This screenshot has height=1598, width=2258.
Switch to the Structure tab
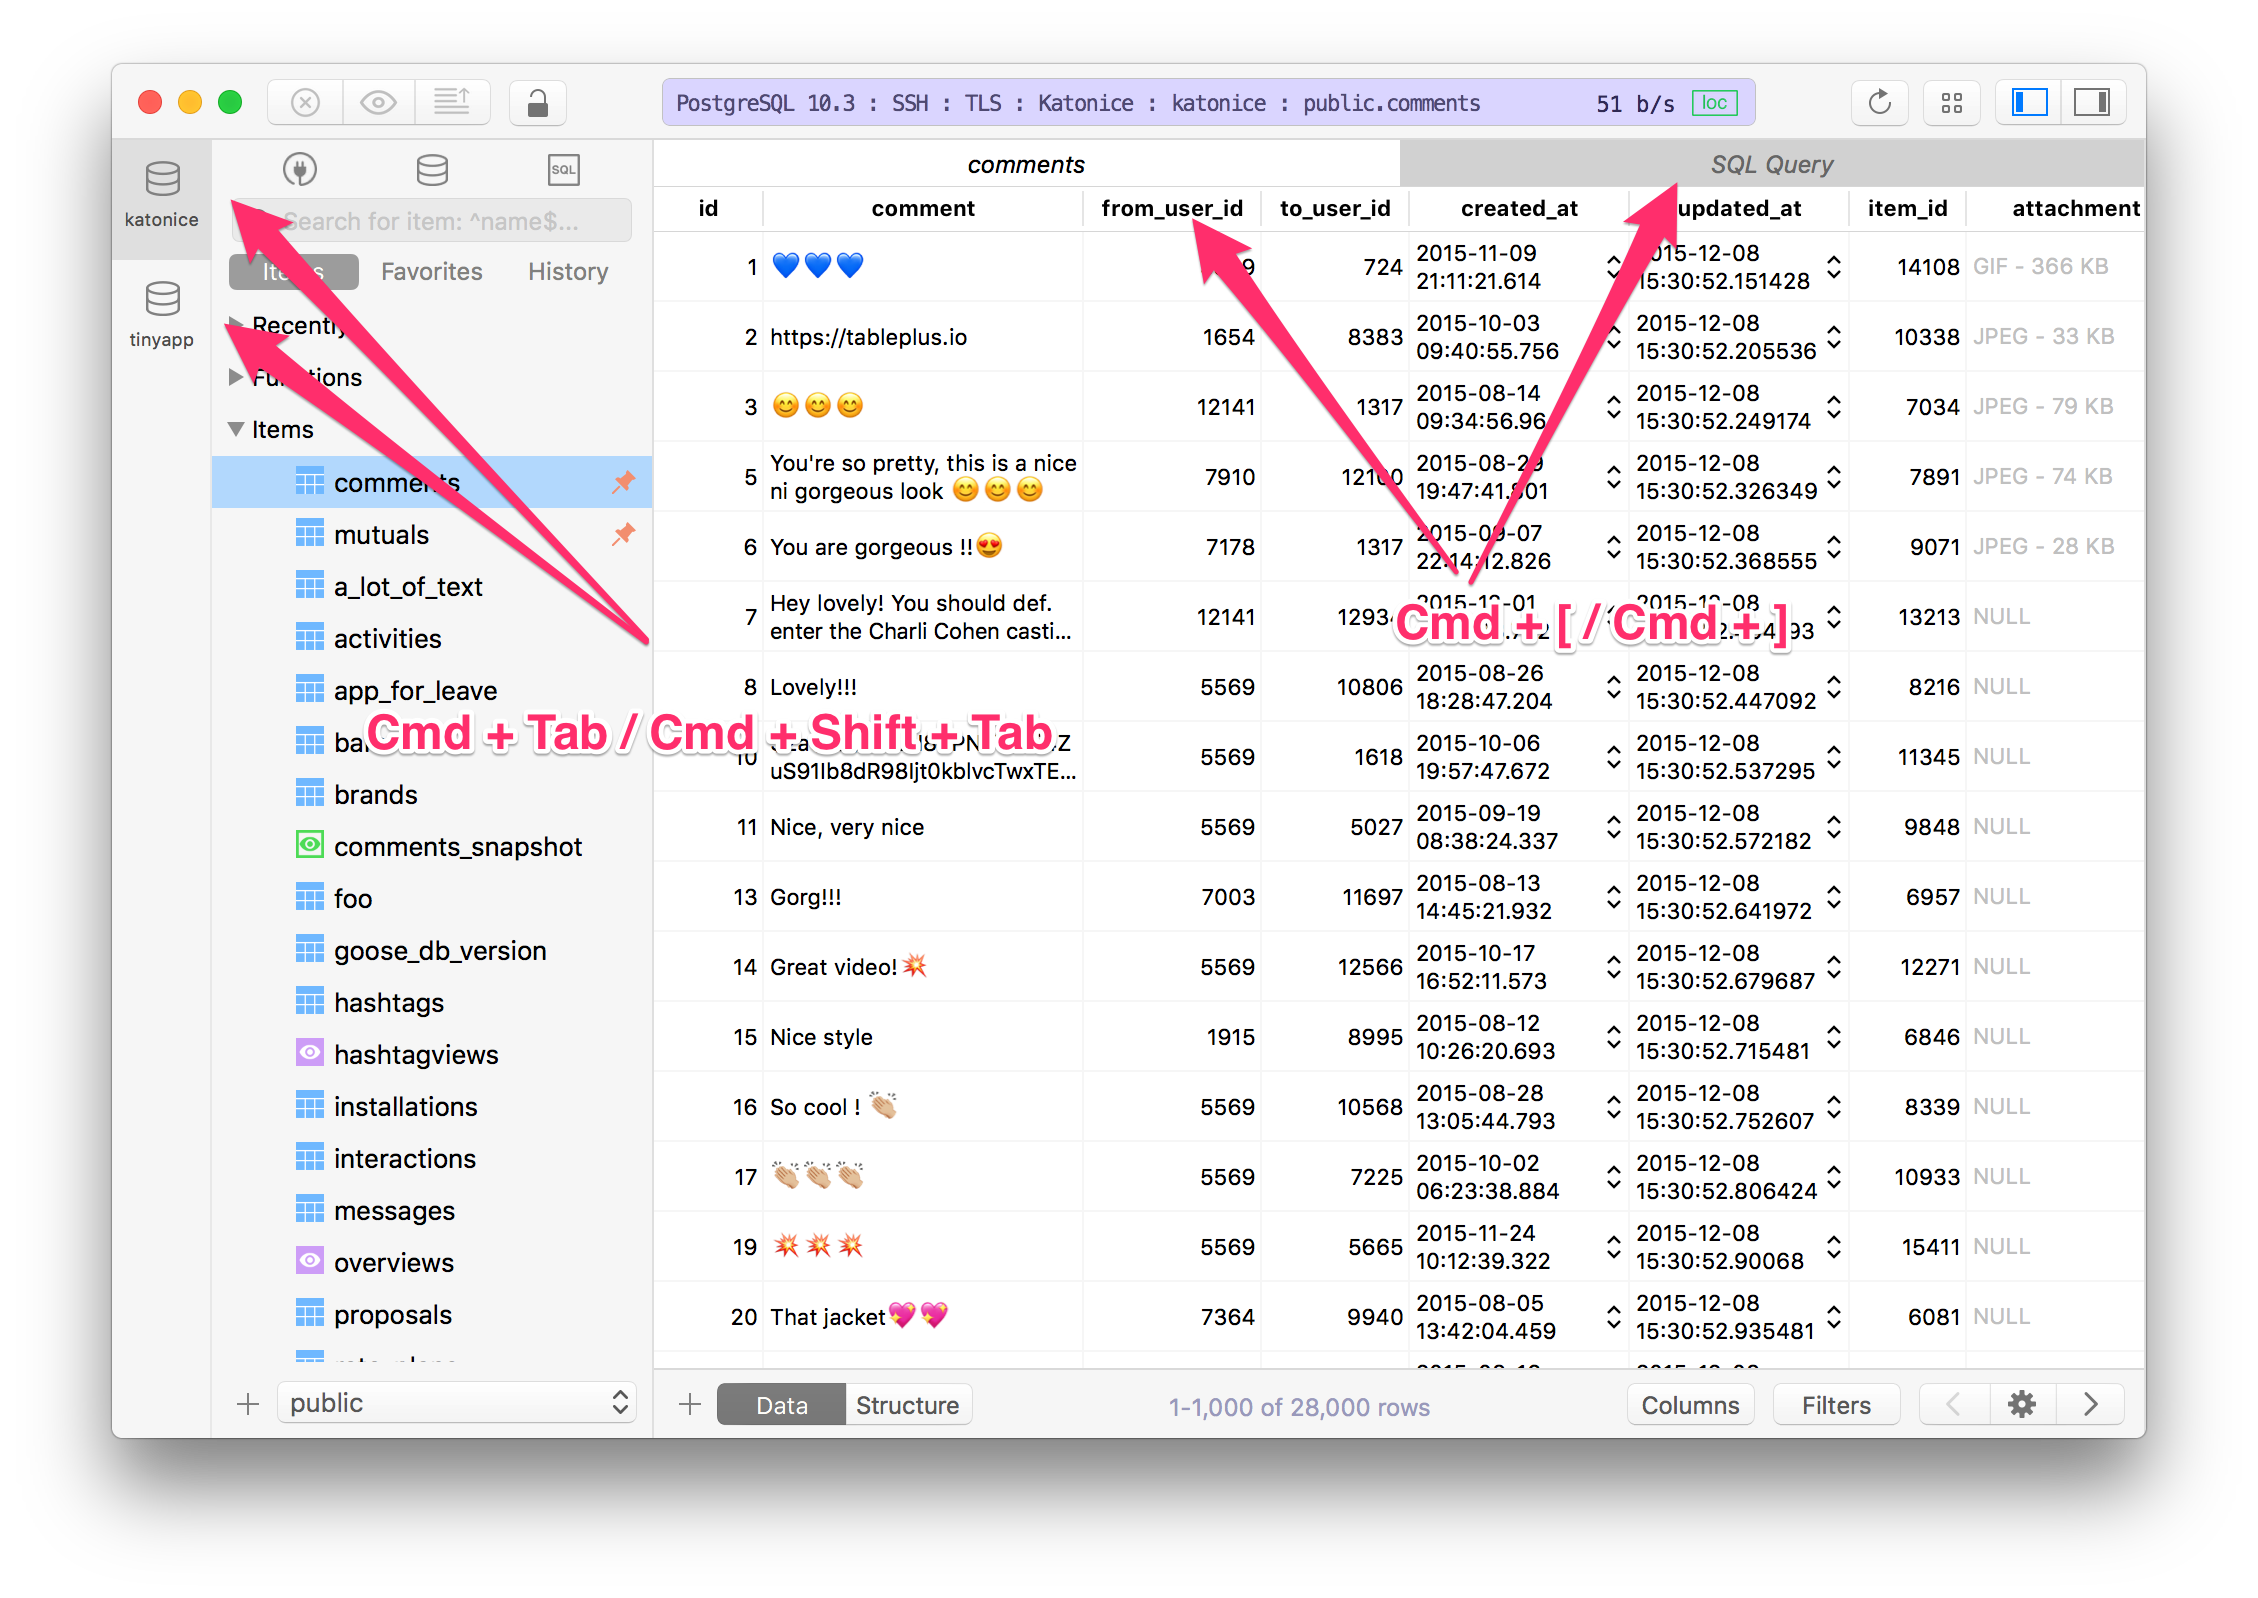point(906,1404)
